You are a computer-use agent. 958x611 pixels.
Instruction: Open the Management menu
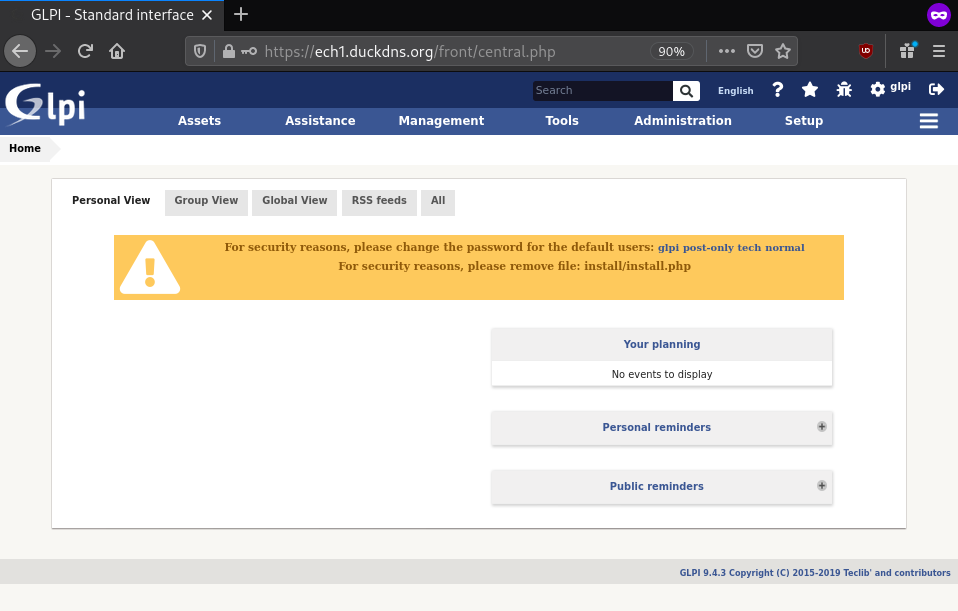click(x=441, y=121)
